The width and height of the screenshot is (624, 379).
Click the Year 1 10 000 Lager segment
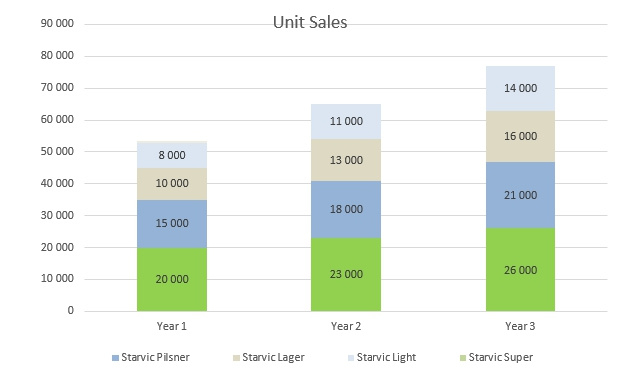pos(172,184)
